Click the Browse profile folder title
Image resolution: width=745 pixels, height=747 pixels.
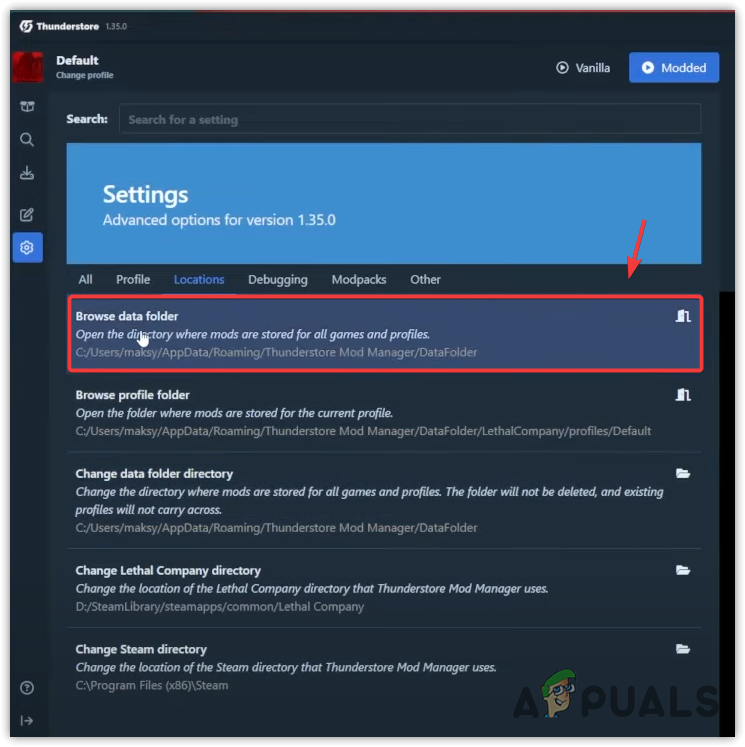coord(132,395)
